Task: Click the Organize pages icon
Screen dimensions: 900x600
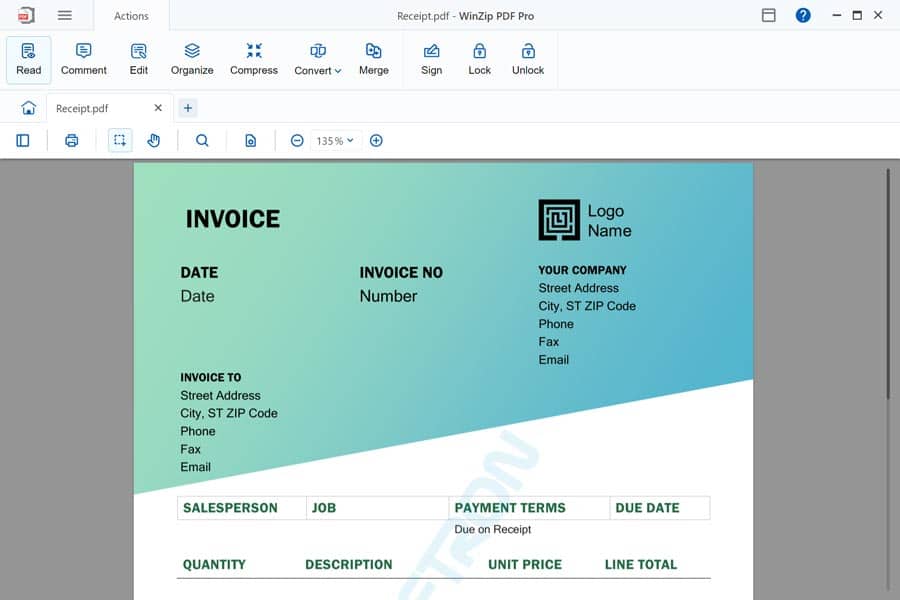Action: 191,57
